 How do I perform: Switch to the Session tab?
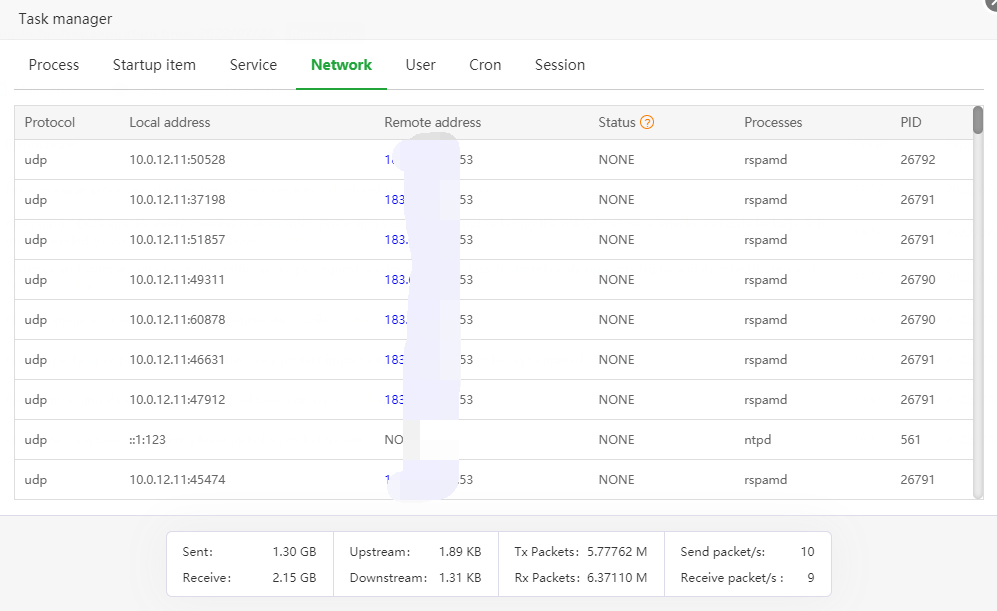tap(560, 65)
